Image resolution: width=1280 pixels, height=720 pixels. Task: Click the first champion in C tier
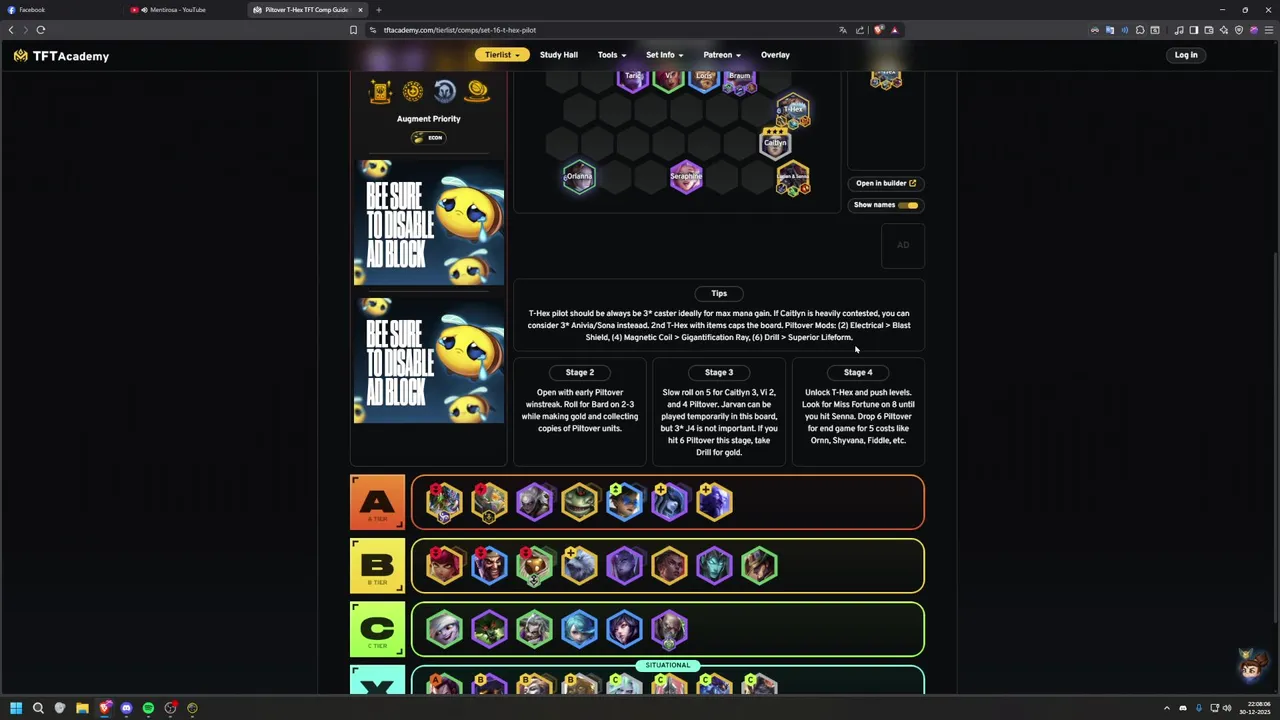(x=444, y=630)
